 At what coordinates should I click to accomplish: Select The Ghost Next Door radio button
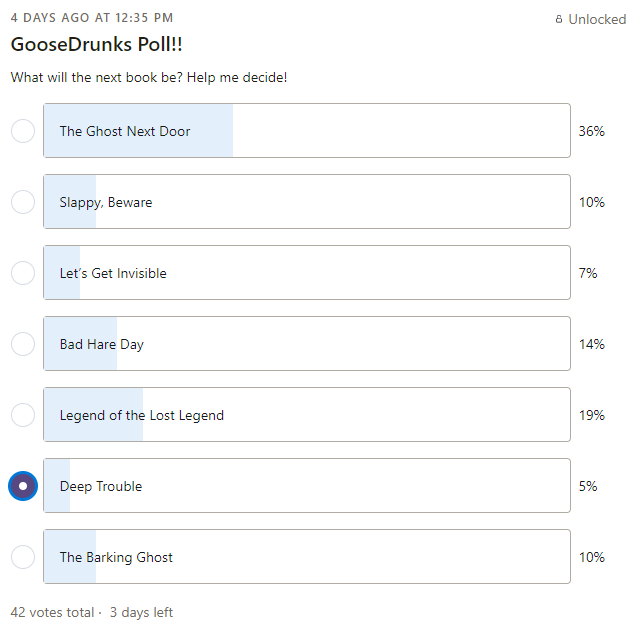click(x=23, y=131)
